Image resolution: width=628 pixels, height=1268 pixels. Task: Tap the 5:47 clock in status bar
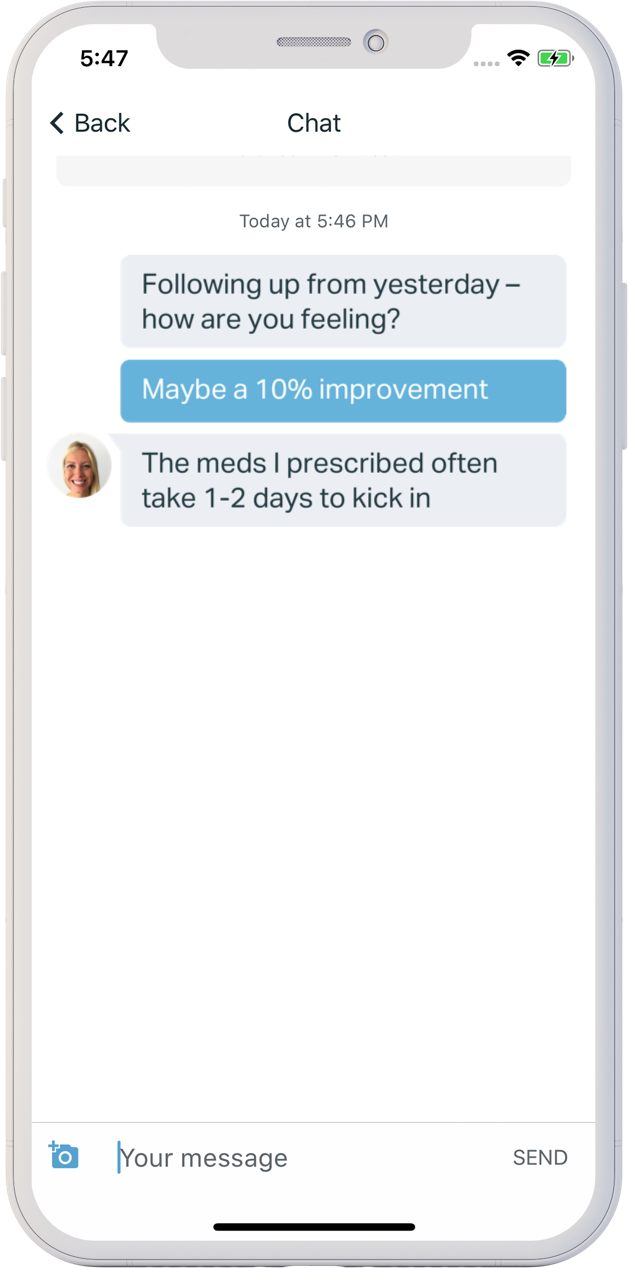point(104,59)
